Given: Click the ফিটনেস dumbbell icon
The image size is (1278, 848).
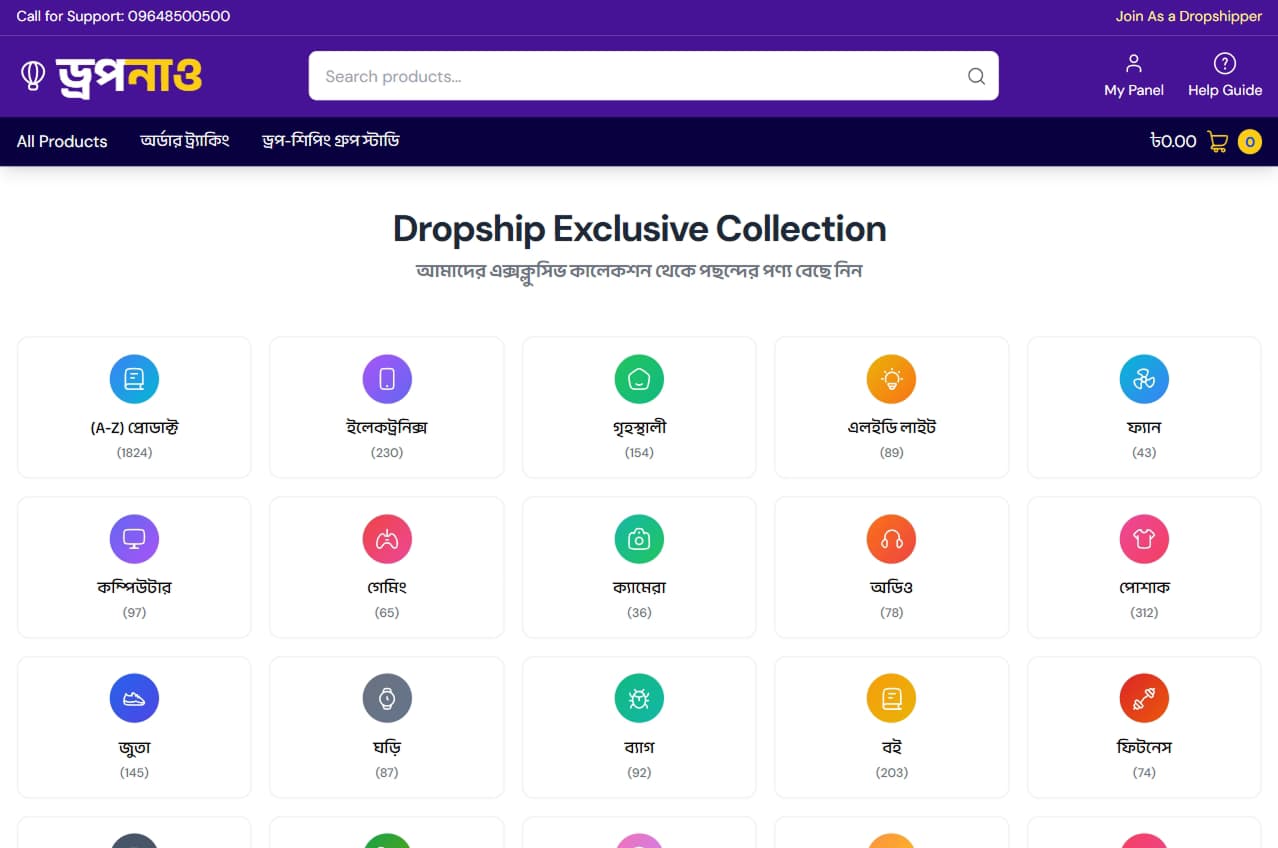Looking at the screenshot, I should tap(1144, 698).
